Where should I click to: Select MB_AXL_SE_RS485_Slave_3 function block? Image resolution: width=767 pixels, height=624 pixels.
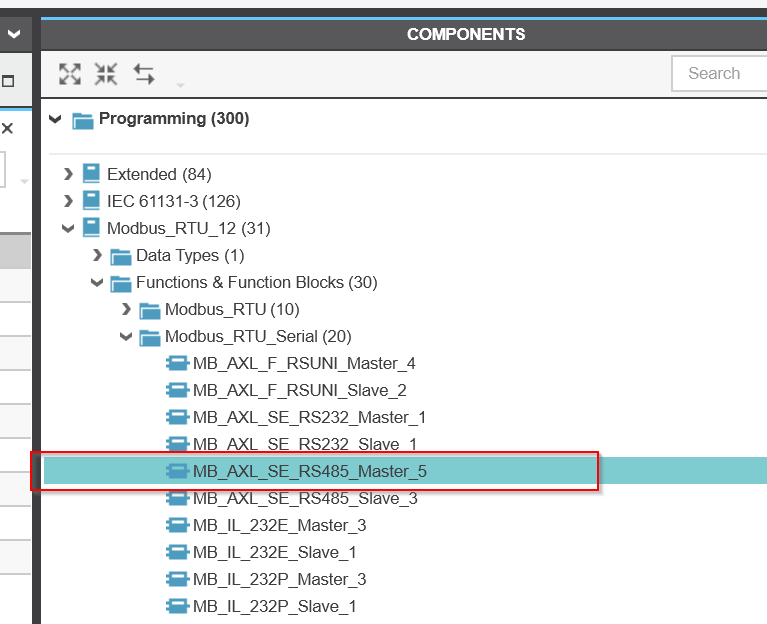pos(305,498)
